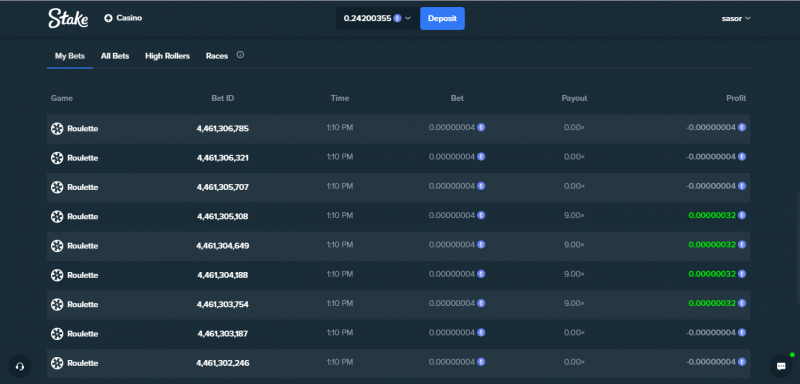Switch to the All Bets tab
The height and width of the screenshot is (384, 800).
tap(115, 56)
